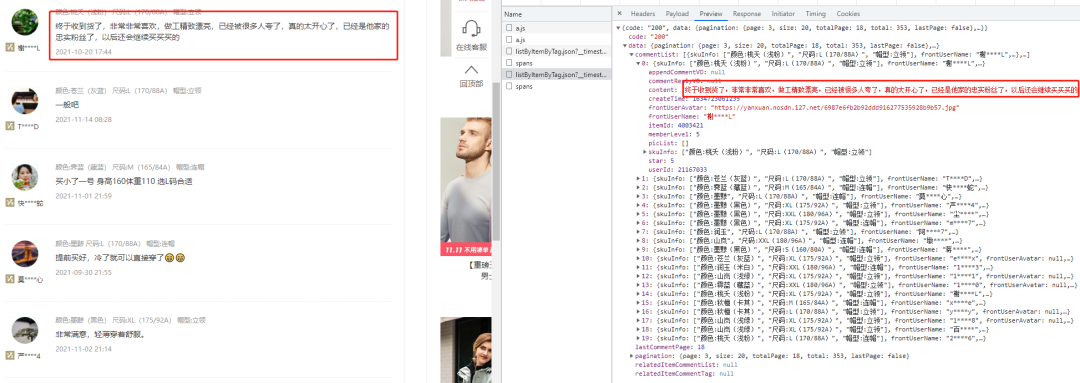Viewport: 1080px width, 383px height.
Task: Click comment 买小了一号 身高160体重110
Action: click(x=123, y=182)
